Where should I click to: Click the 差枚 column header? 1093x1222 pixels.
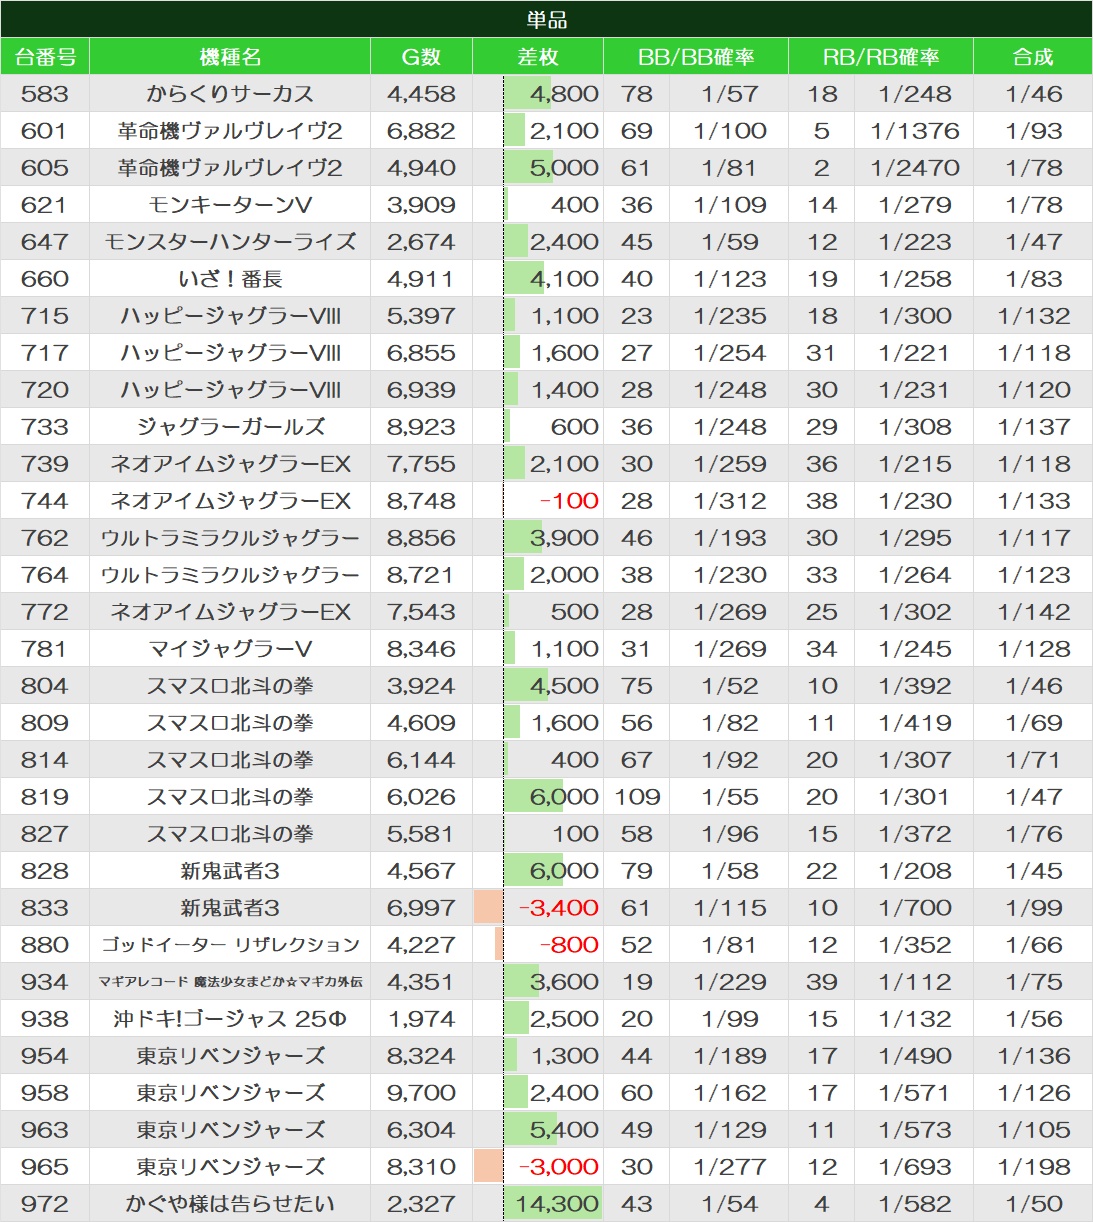pos(538,57)
